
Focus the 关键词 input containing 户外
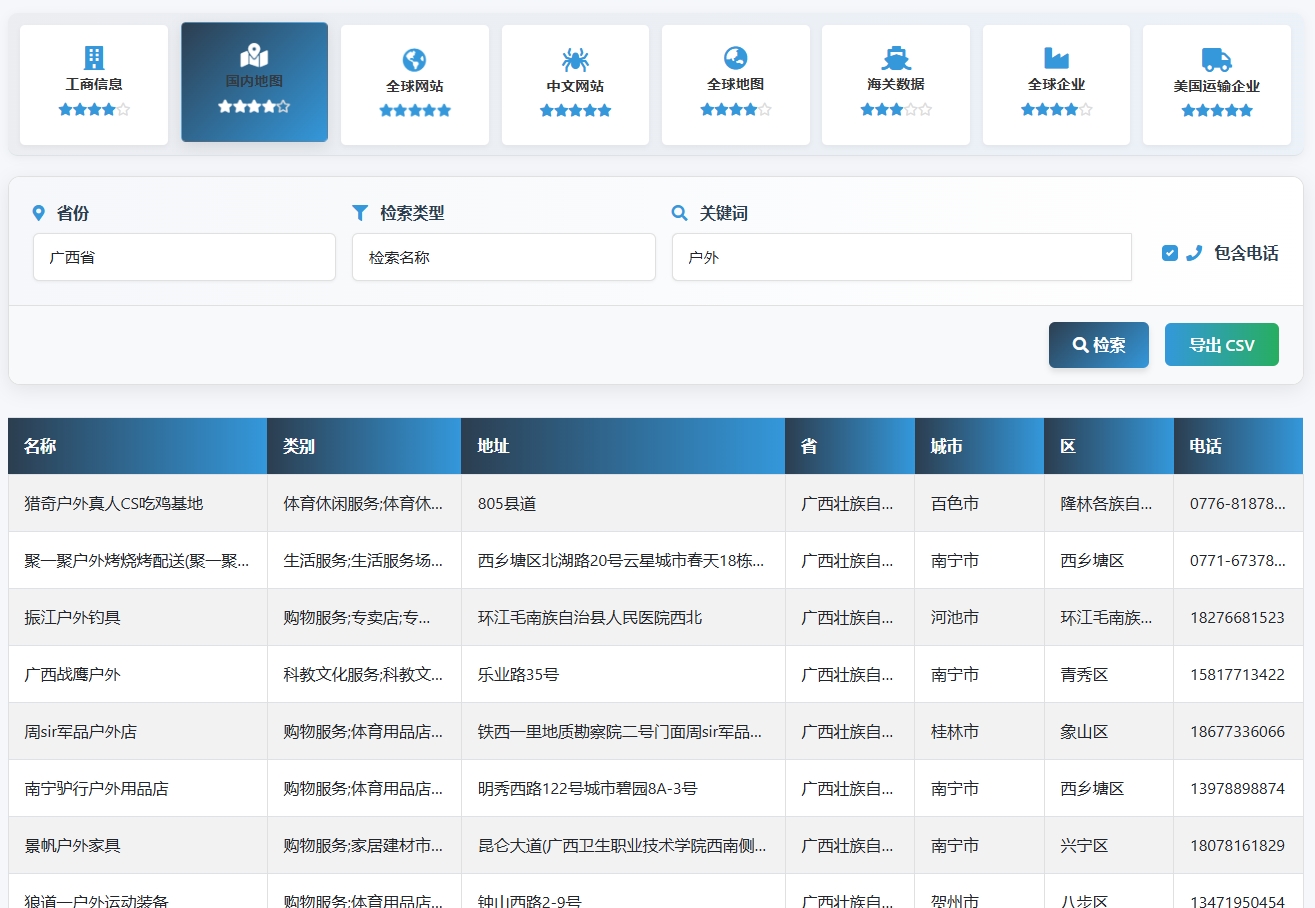click(902, 257)
